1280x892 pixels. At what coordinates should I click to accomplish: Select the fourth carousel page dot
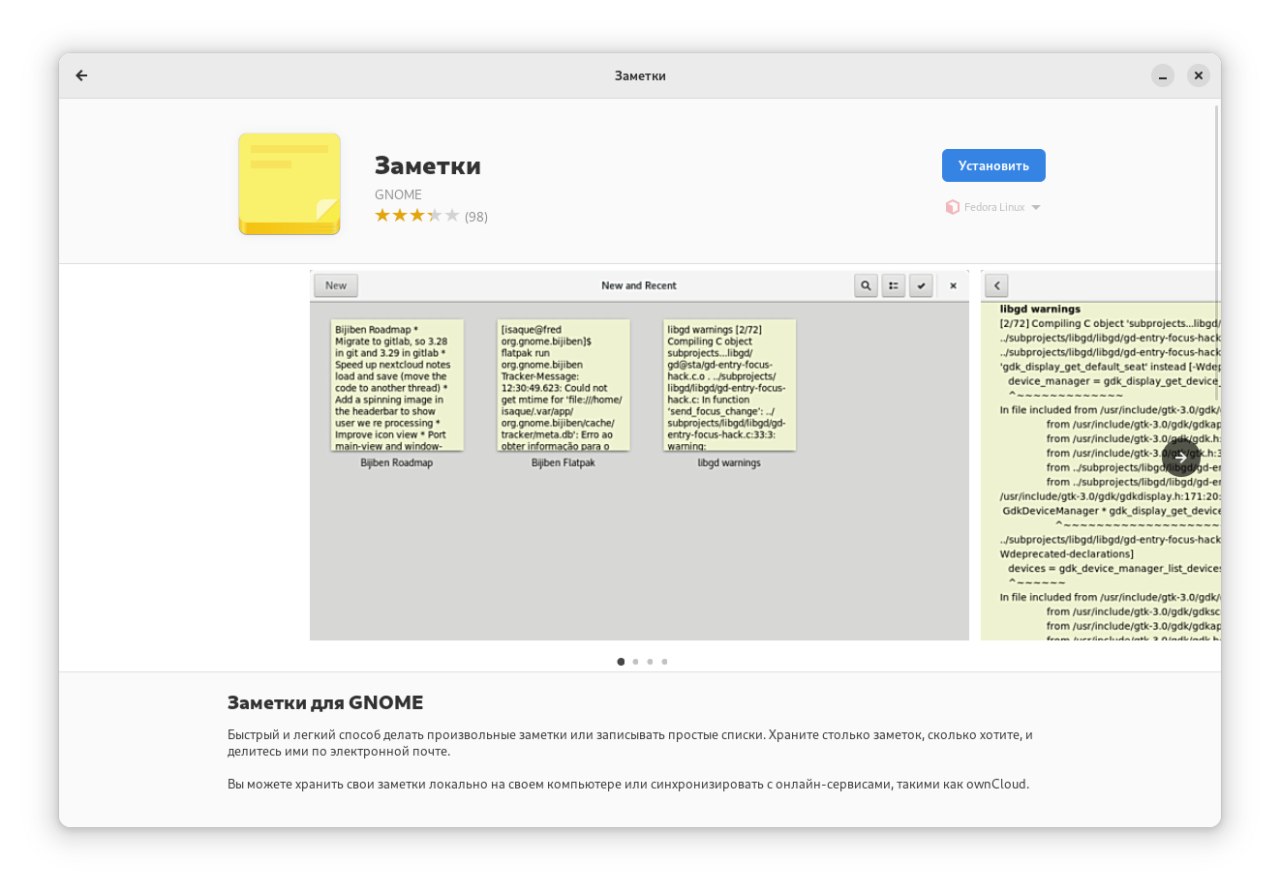click(x=664, y=661)
